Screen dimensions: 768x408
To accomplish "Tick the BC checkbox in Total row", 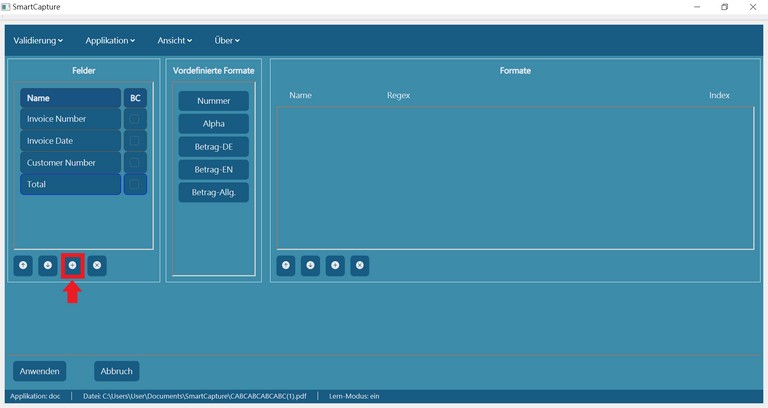I will [x=135, y=185].
